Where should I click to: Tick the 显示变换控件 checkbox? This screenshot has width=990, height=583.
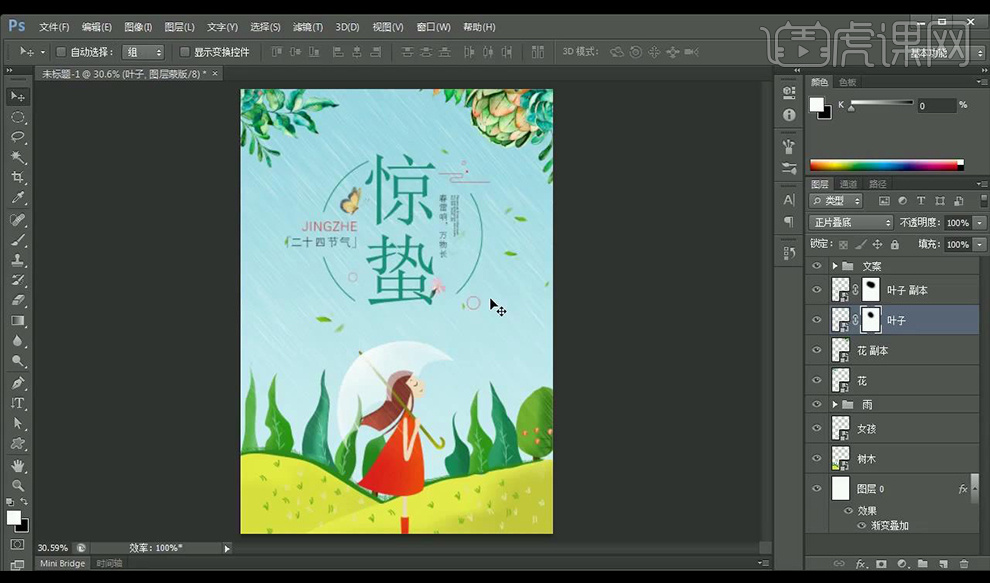click(x=185, y=52)
